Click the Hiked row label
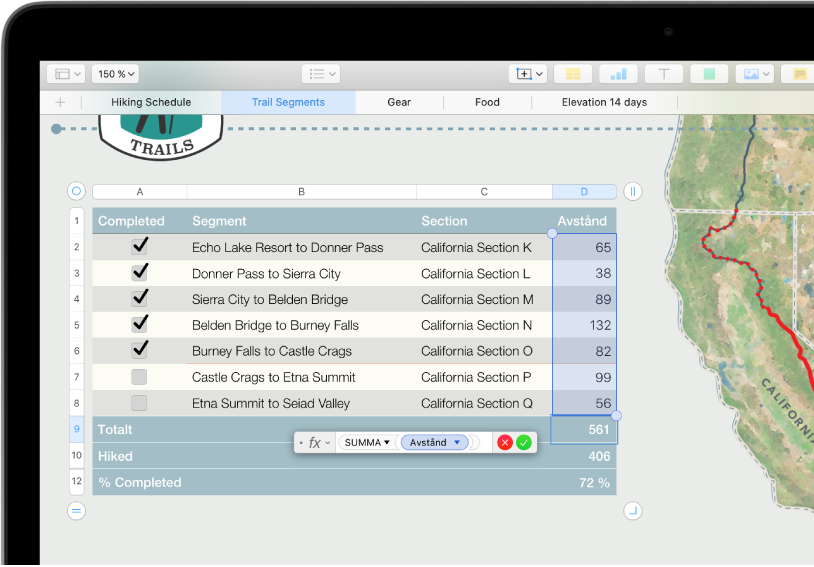The height and width of the screenshot is (567, 814). (x=115, y=456)
